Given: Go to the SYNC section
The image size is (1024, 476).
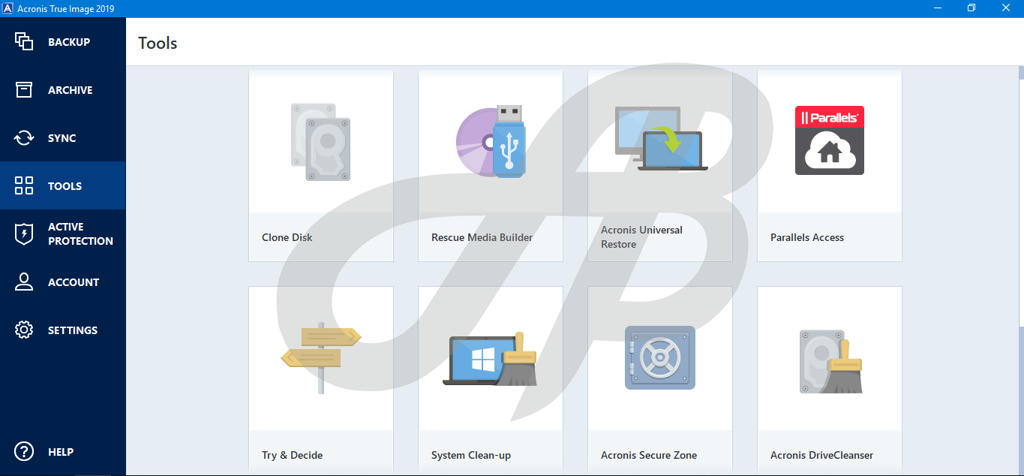Looking at the screenshot, I should point(62,138).
